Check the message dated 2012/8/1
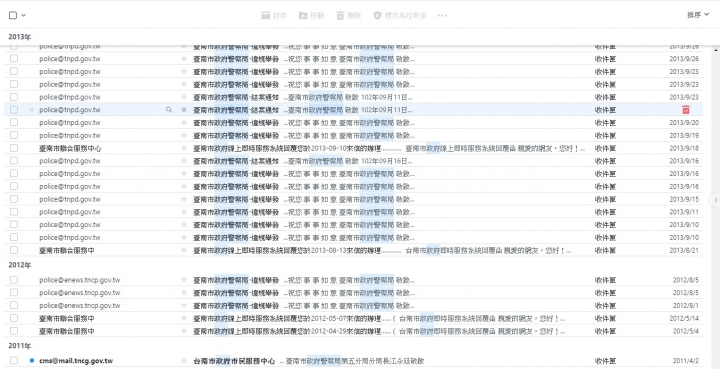This screenshot has width=720, height=369. pyautogui.click(x=14, y=305)
